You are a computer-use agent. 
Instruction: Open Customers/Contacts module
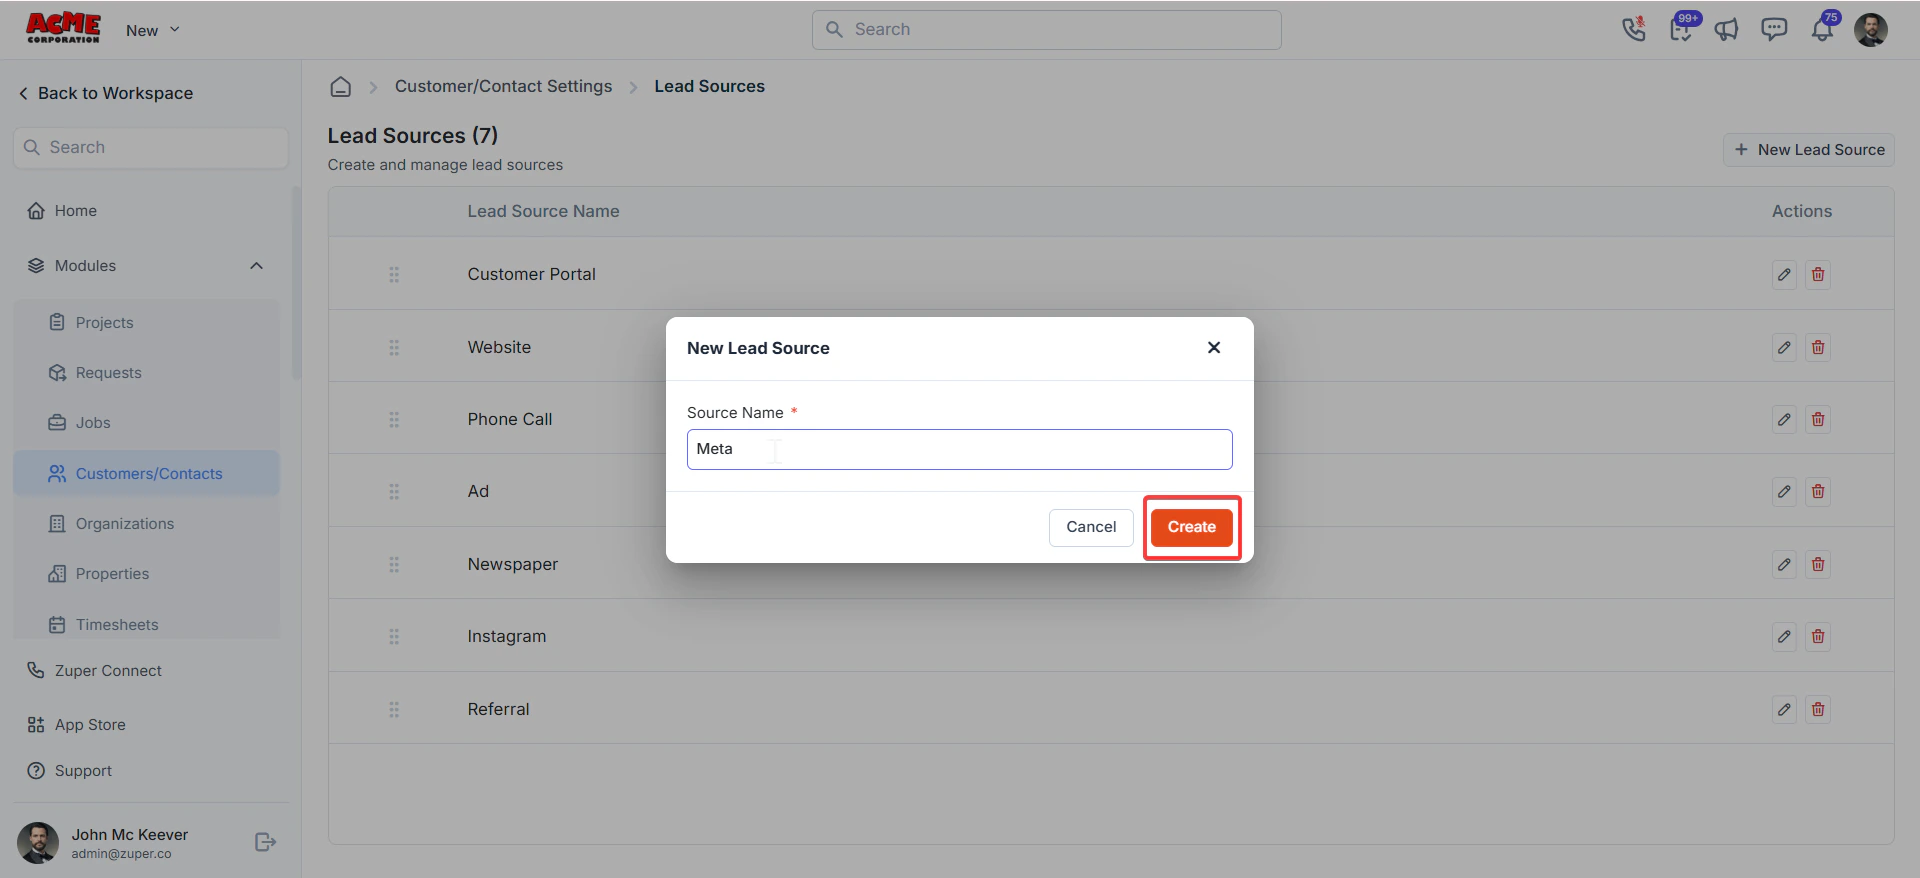147,474
